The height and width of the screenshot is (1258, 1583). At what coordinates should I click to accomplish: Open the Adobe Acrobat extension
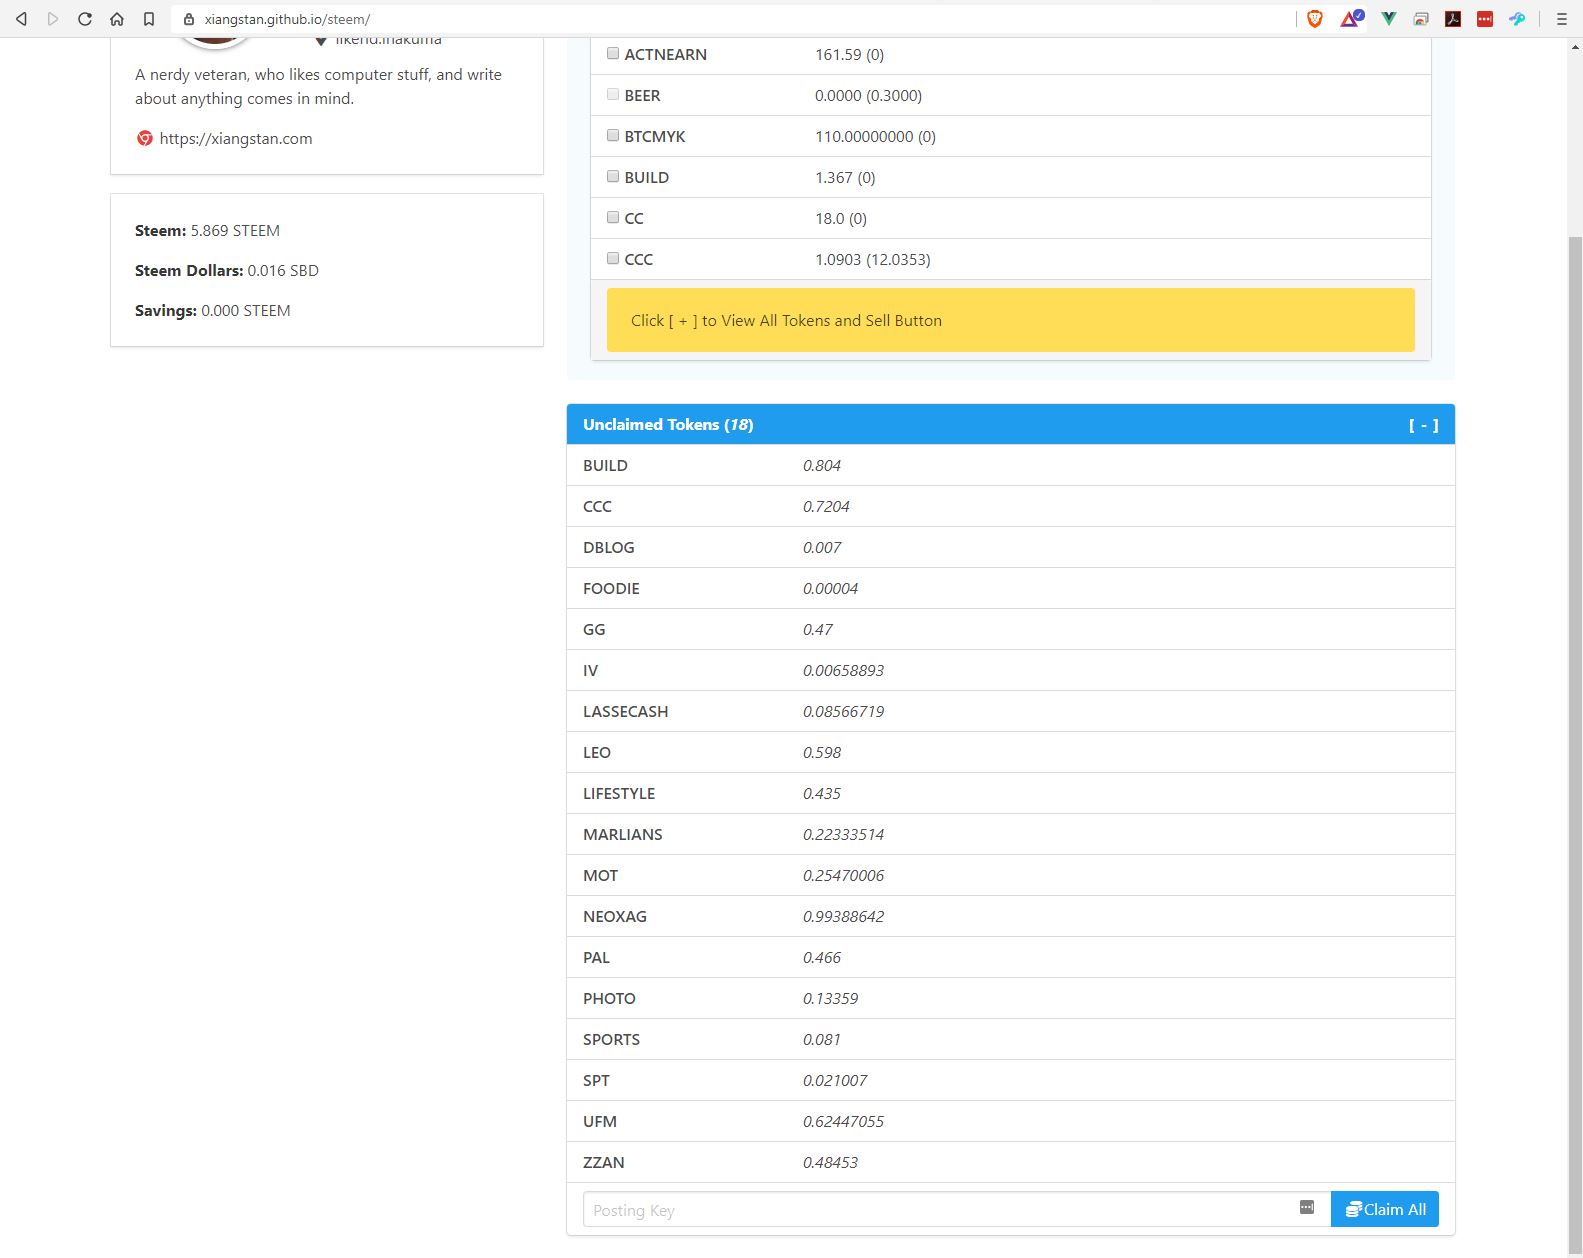[x=1453, y=19]
